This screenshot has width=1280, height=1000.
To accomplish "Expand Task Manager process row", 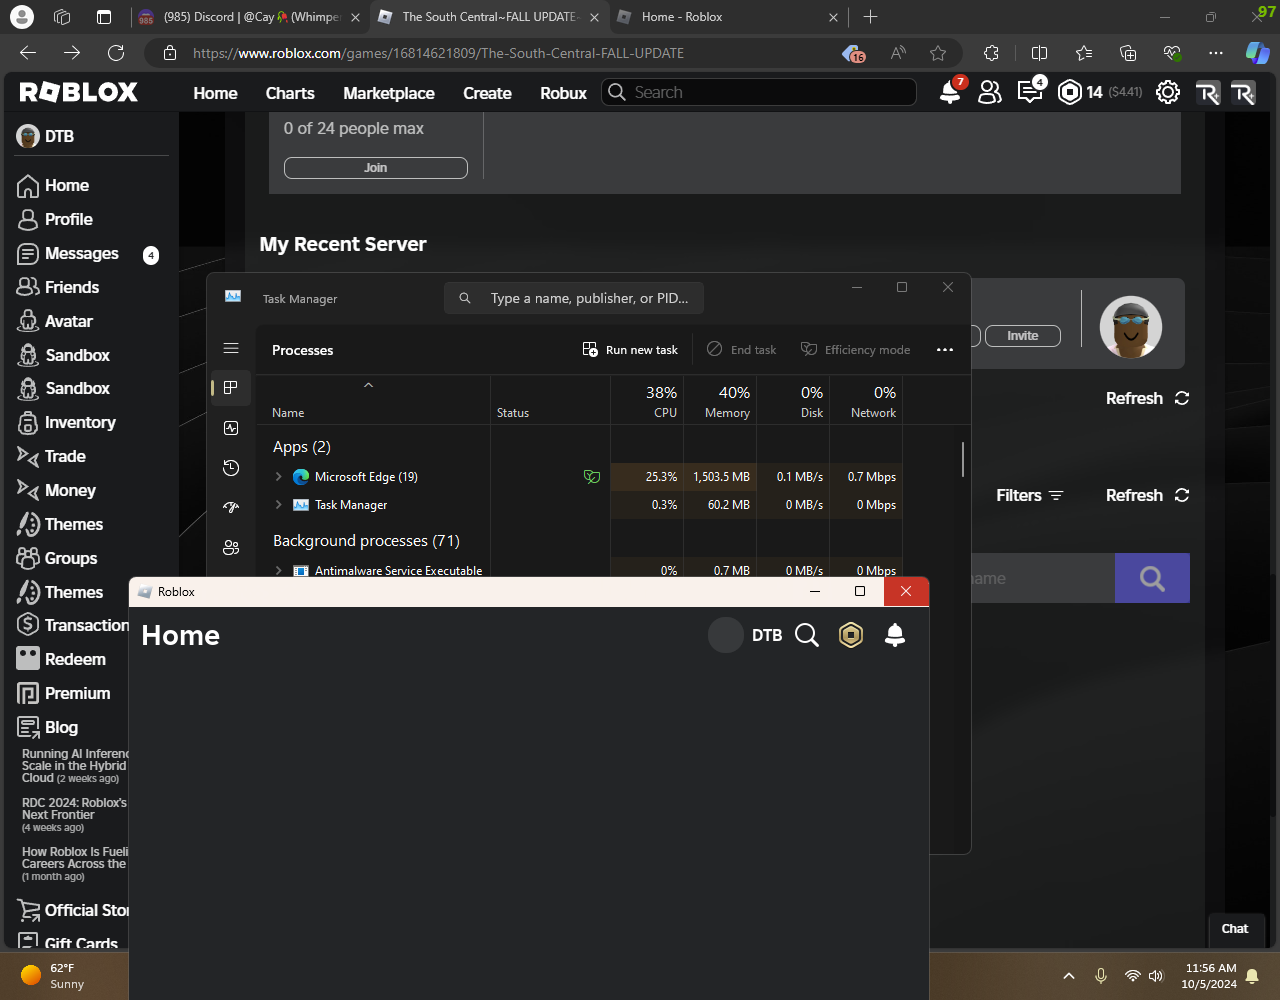I will click(x=279, y=505).
